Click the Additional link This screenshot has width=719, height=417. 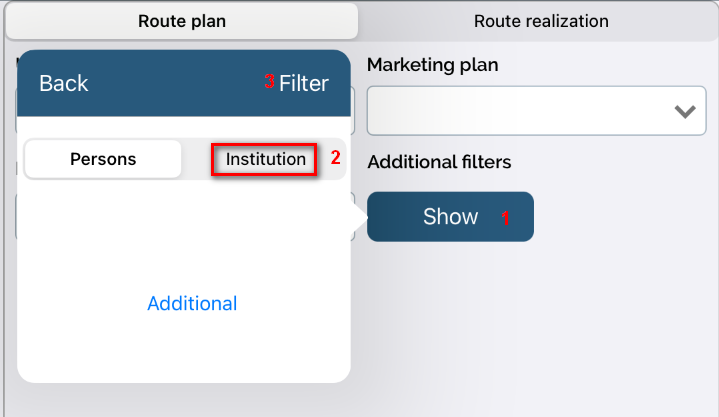pyautogui.click(x=192, y=303)
